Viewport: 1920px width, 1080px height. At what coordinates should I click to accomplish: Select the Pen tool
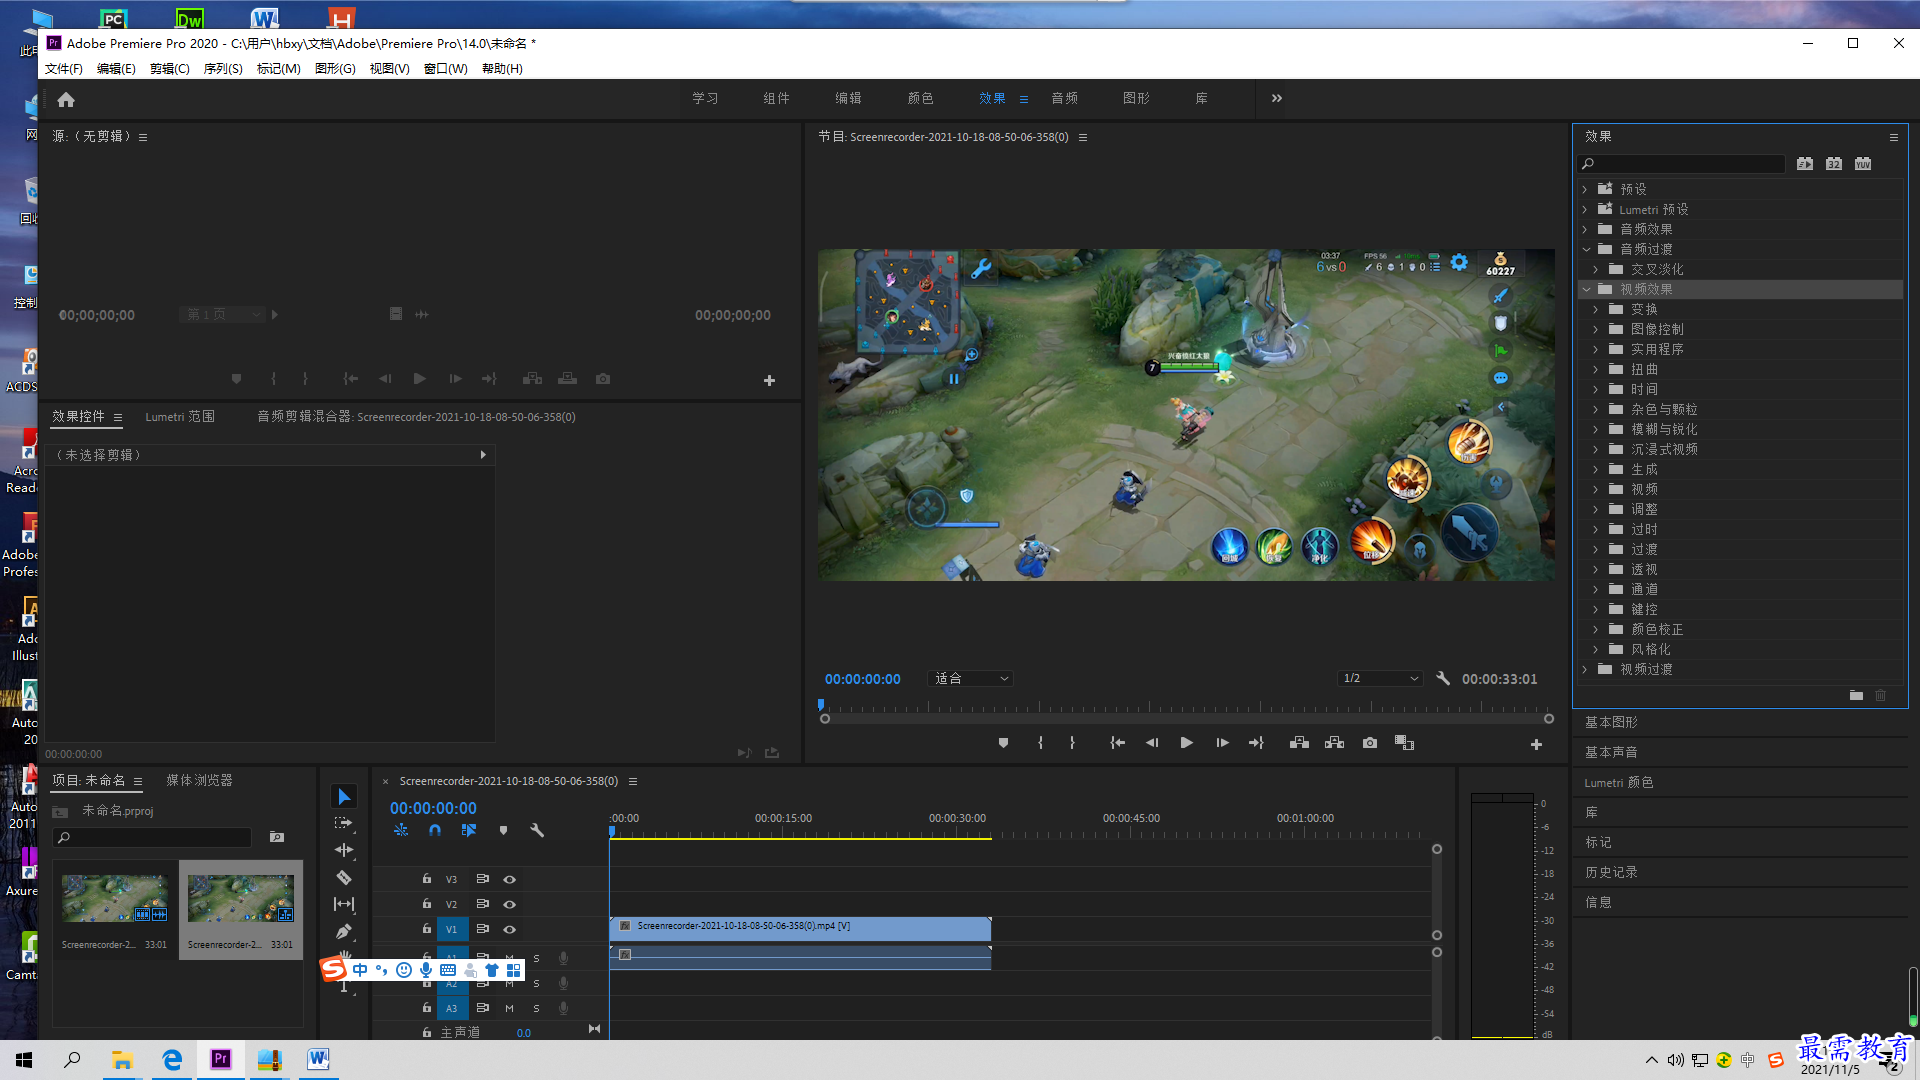pos(344,931)
